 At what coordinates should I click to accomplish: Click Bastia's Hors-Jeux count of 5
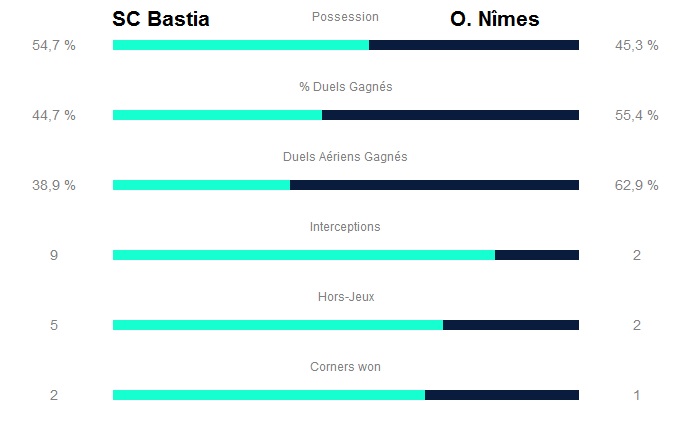point(54,325)
